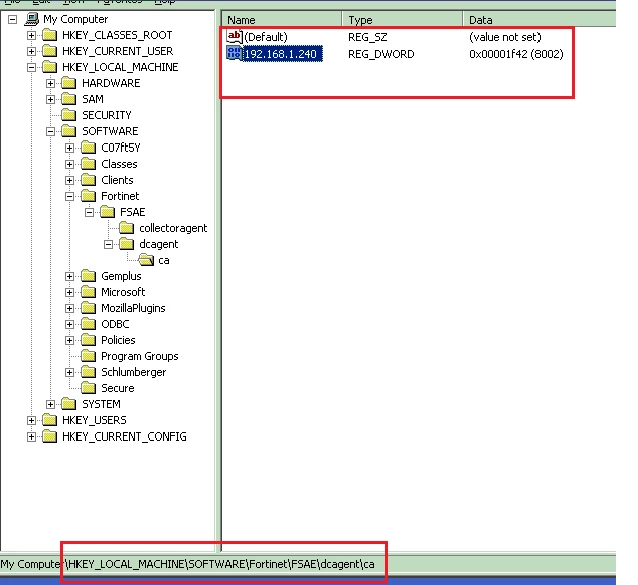Click the Policies folder icon
The image size is (638, 585).
[x=88, y=340]
